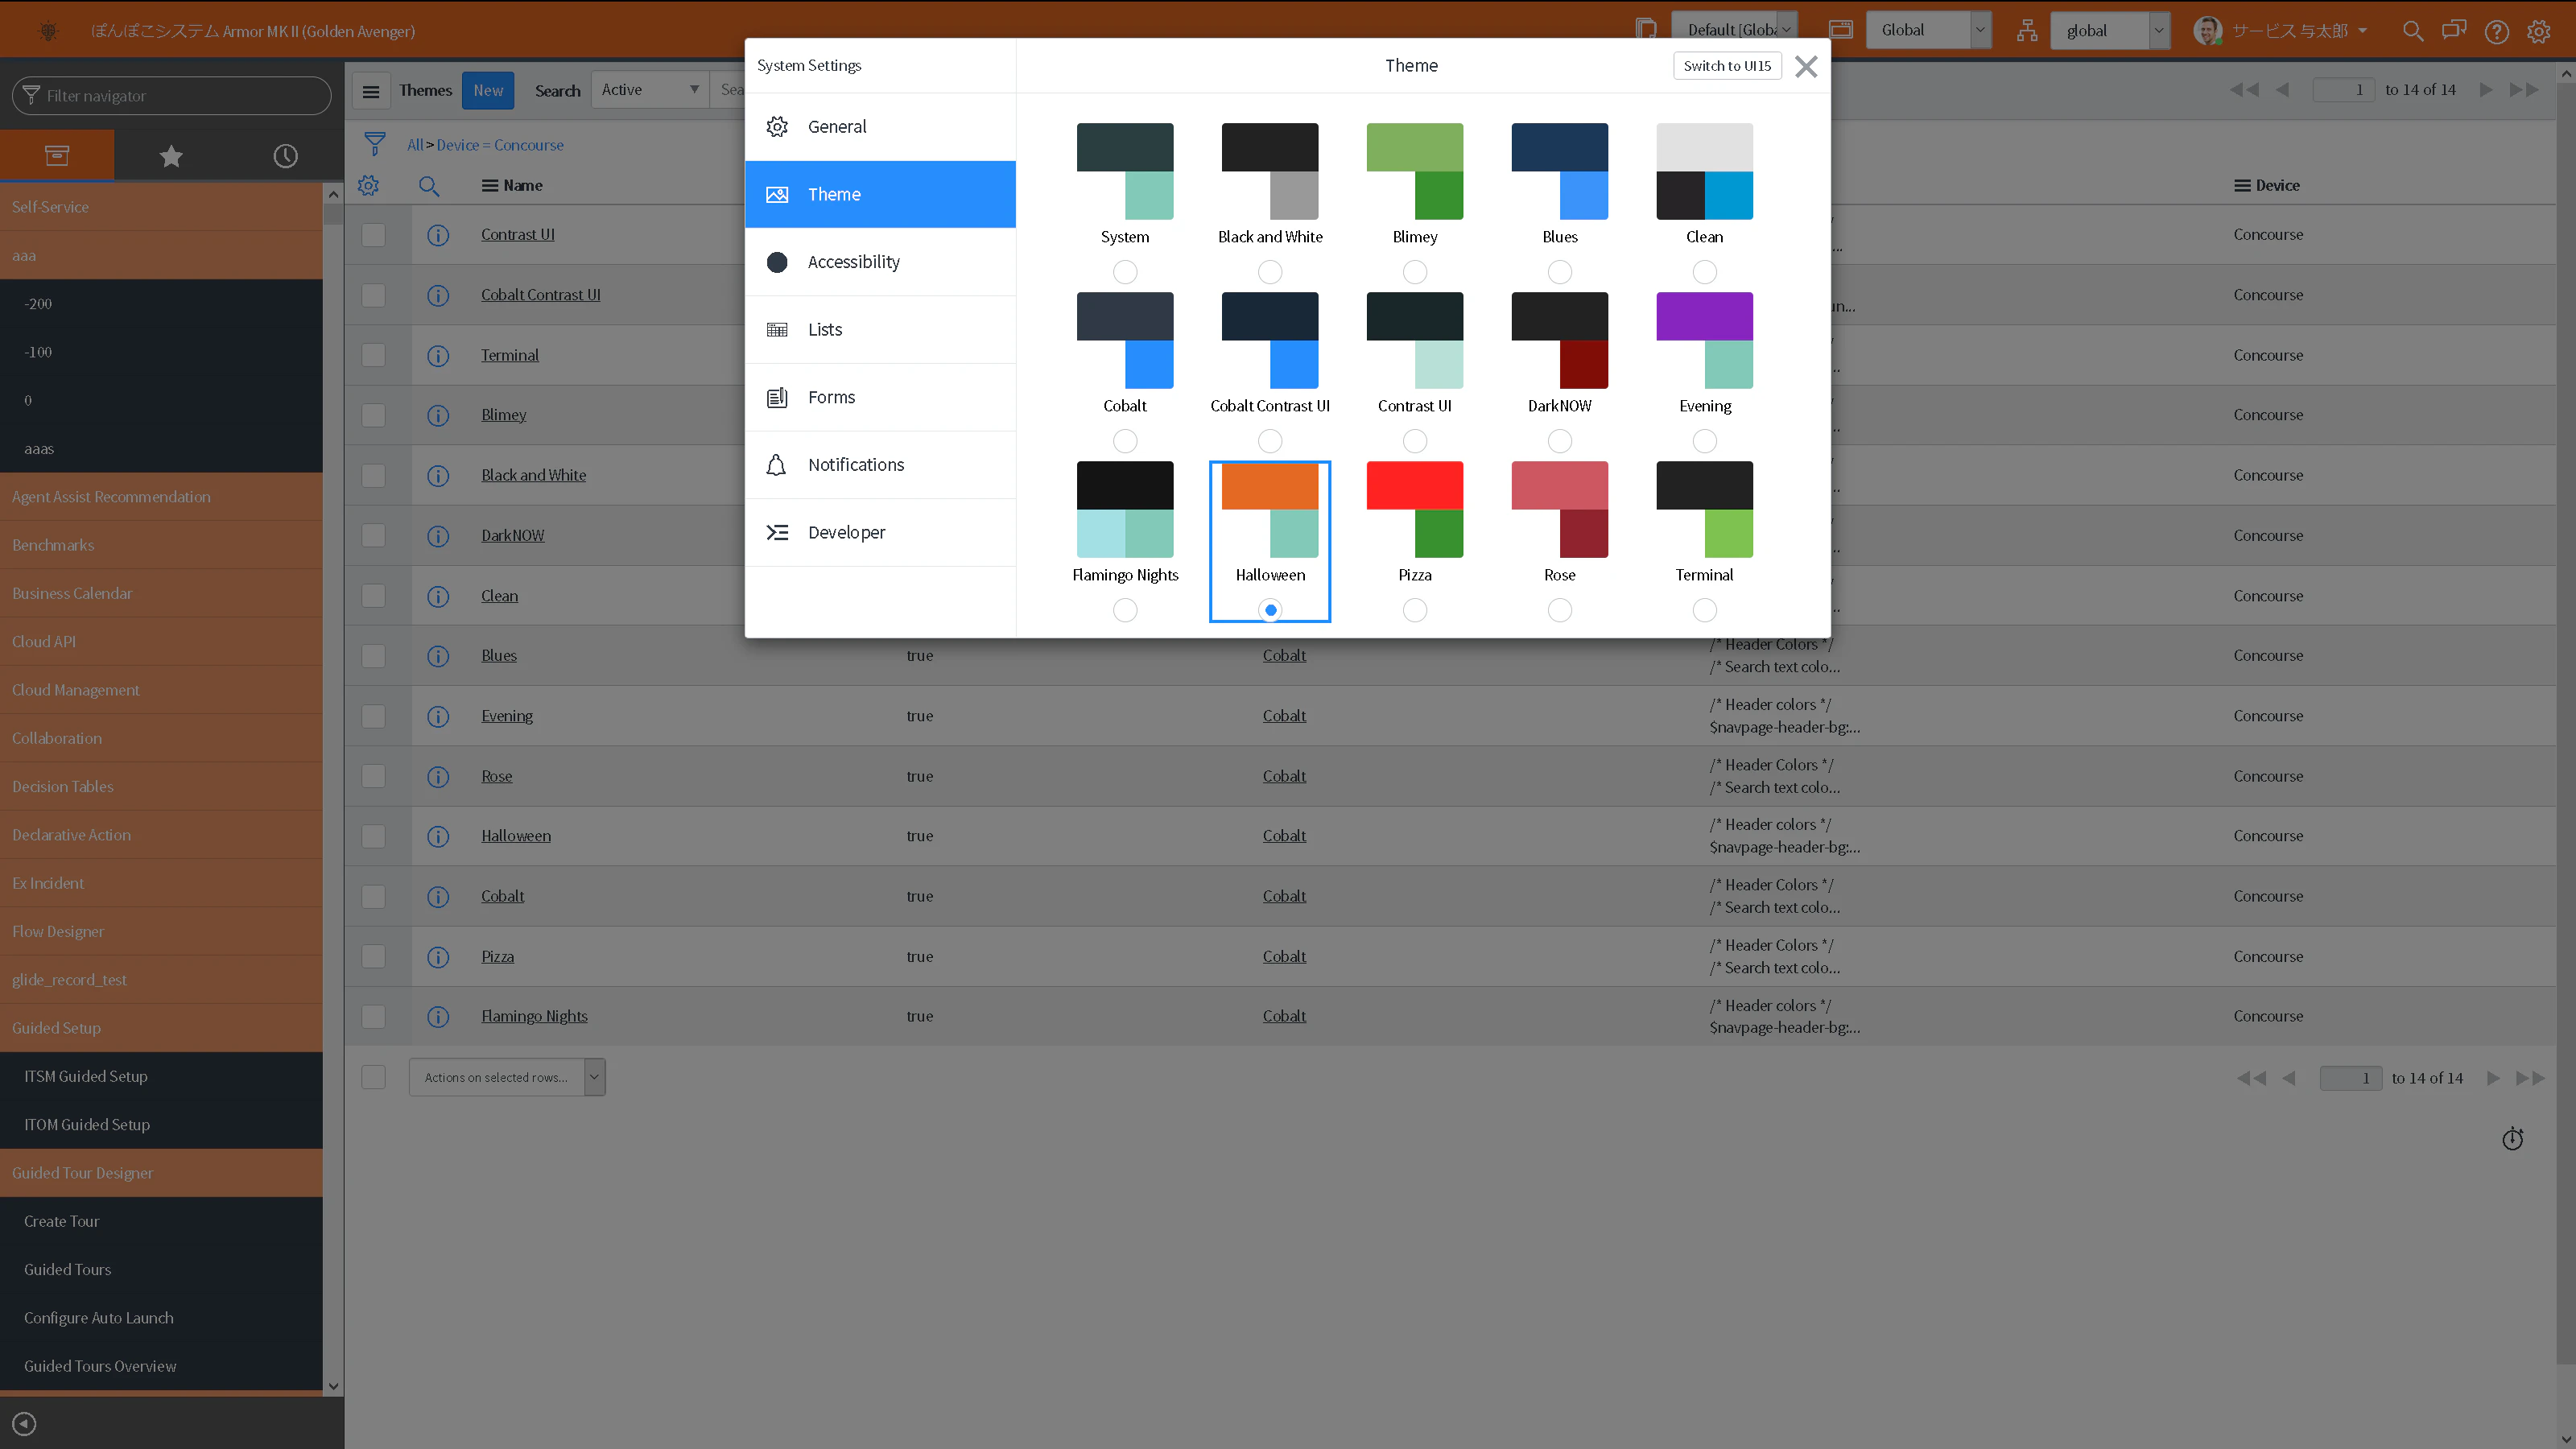Viewport: 2576px width, 1449px height.
Task: Switch to the Accessibility settings tab
Action: 880,262
